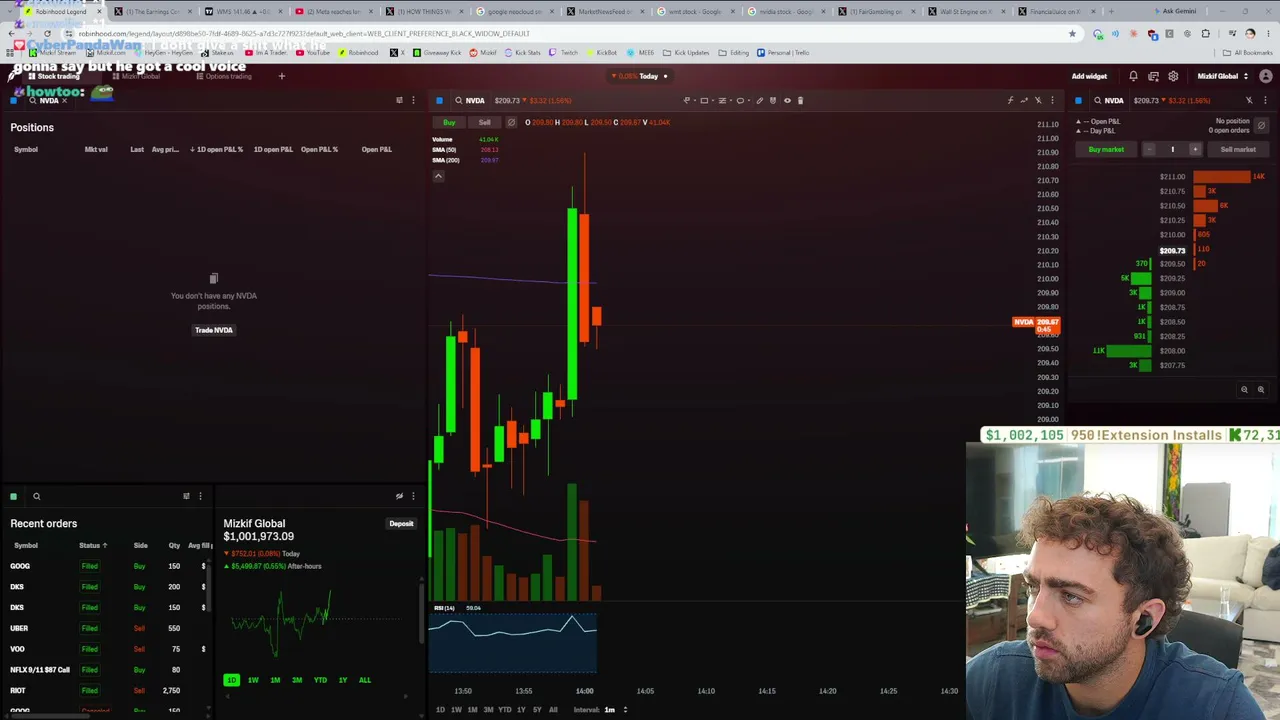Screen dimensions: 1280x720
Task: Select YTD range in account chart
Action: point(320,680)
